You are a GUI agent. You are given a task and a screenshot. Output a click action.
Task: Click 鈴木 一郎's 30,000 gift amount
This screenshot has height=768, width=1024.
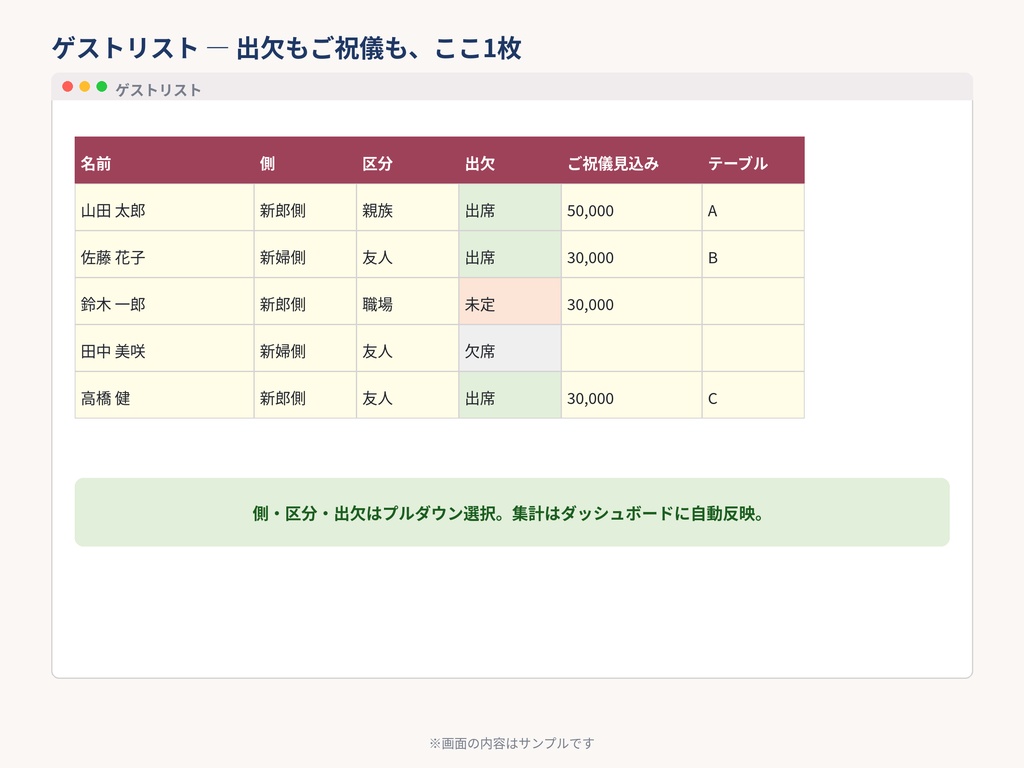click(x=632, y=302)
